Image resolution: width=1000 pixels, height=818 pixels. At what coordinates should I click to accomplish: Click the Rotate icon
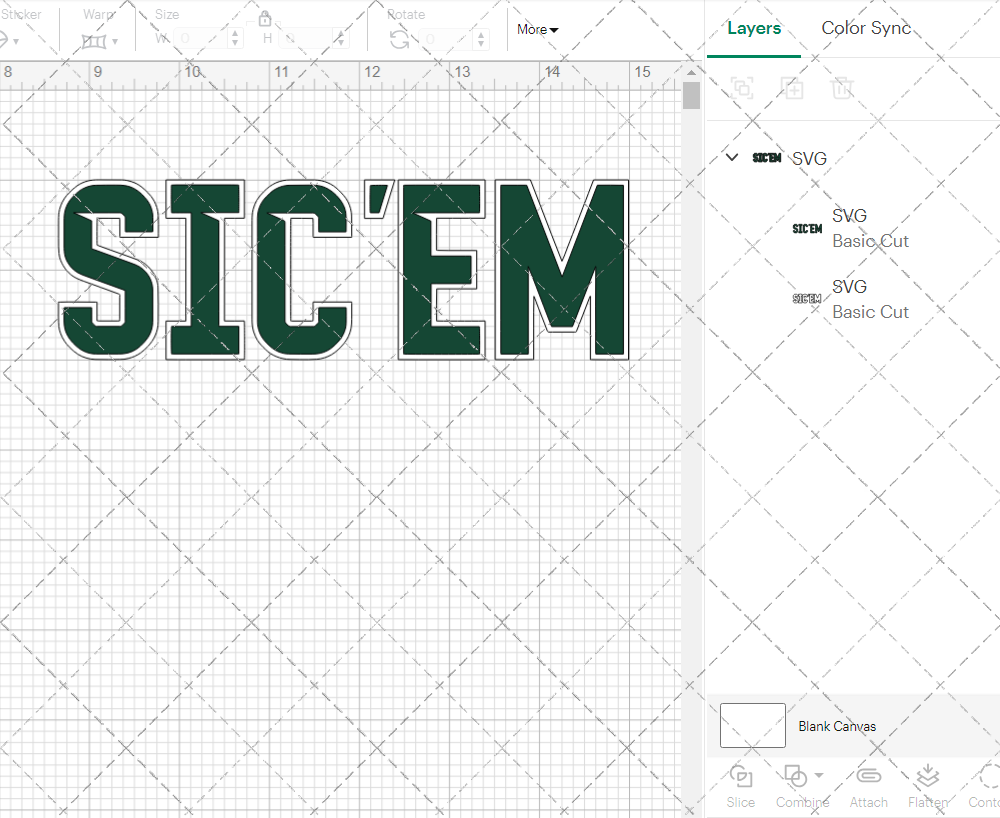400,40
